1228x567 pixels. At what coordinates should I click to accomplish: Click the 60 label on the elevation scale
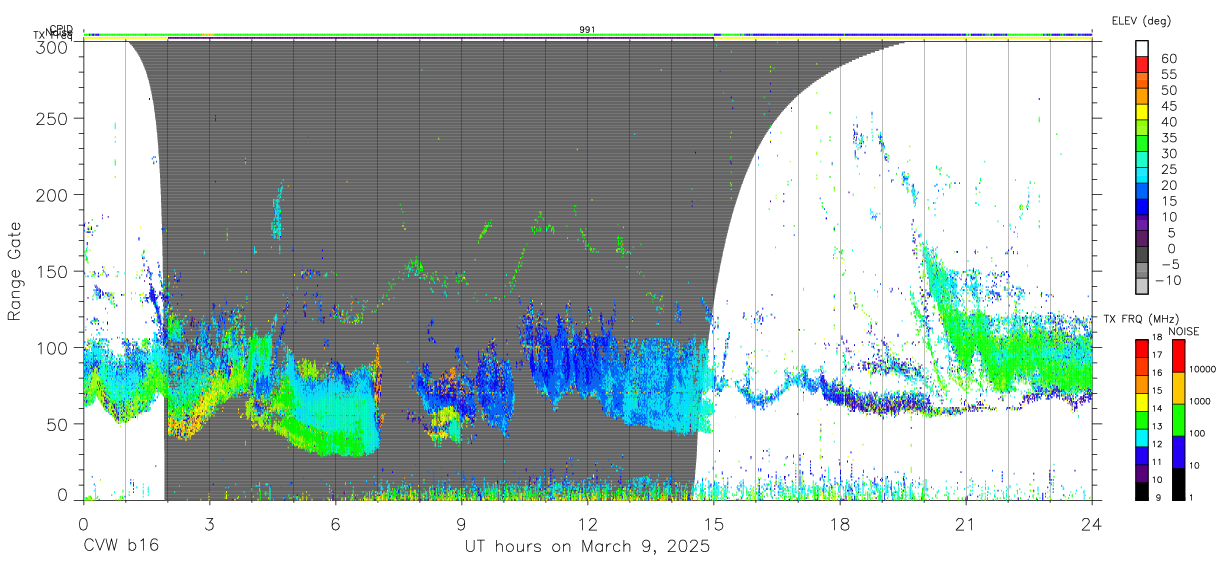coord(1167,58)
